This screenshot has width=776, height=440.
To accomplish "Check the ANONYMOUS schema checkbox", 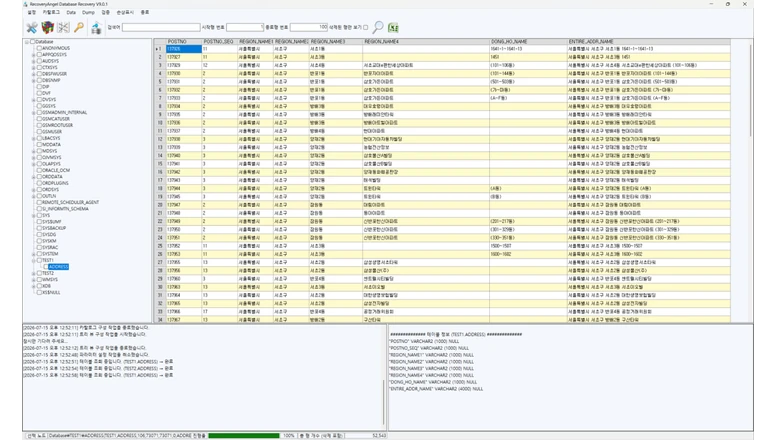I will (x=39, y=48).
